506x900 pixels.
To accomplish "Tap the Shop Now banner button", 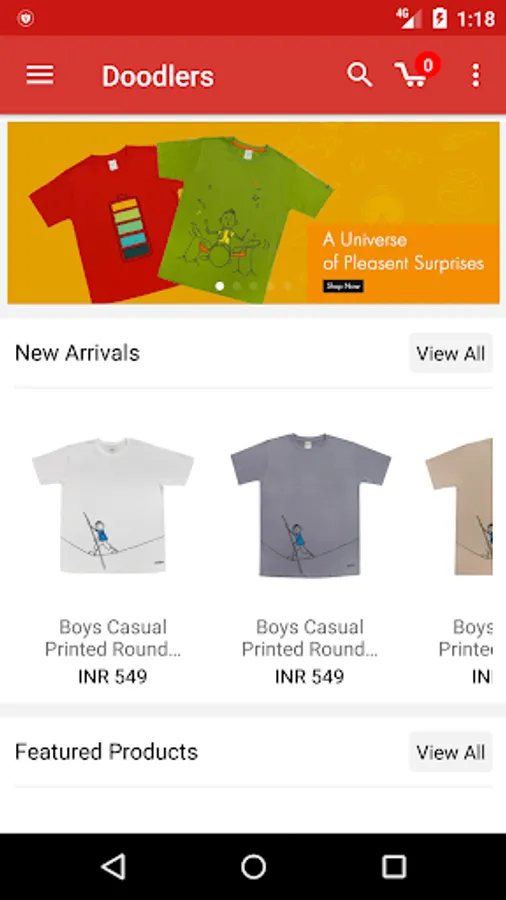I will click(x=343, y=286).
